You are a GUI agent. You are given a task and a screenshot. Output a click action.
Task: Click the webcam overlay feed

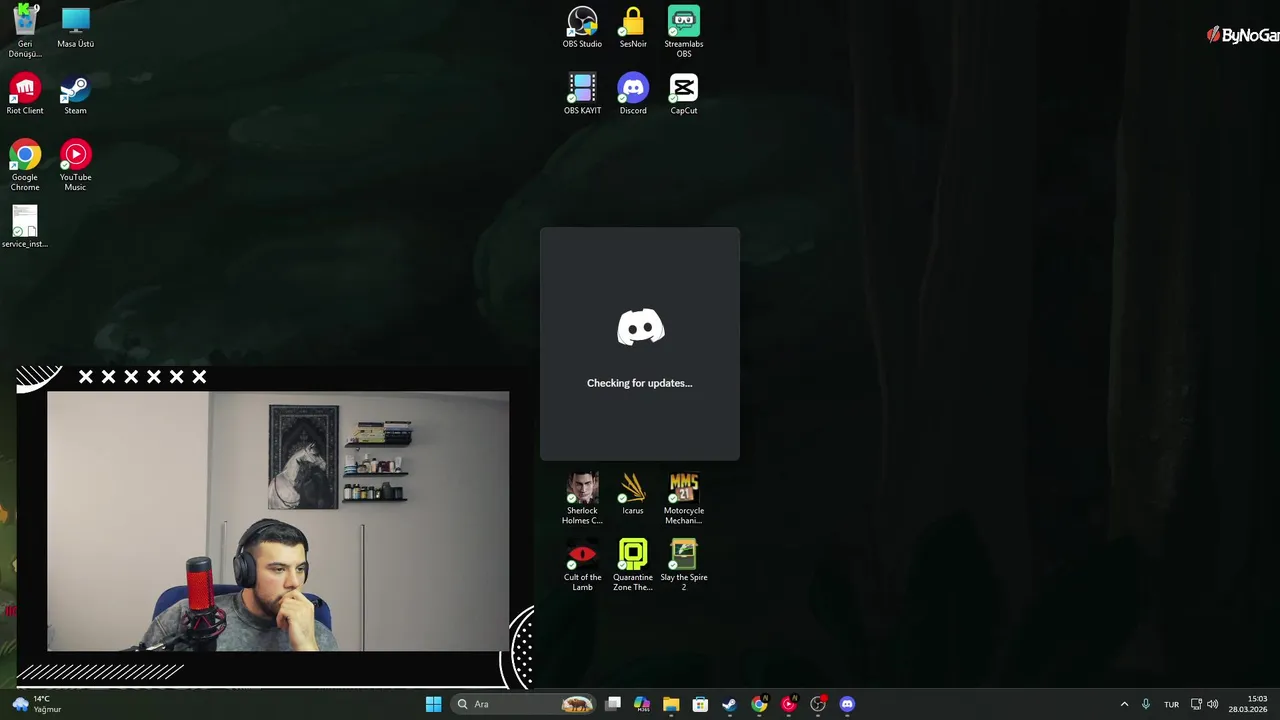point(278,521)
